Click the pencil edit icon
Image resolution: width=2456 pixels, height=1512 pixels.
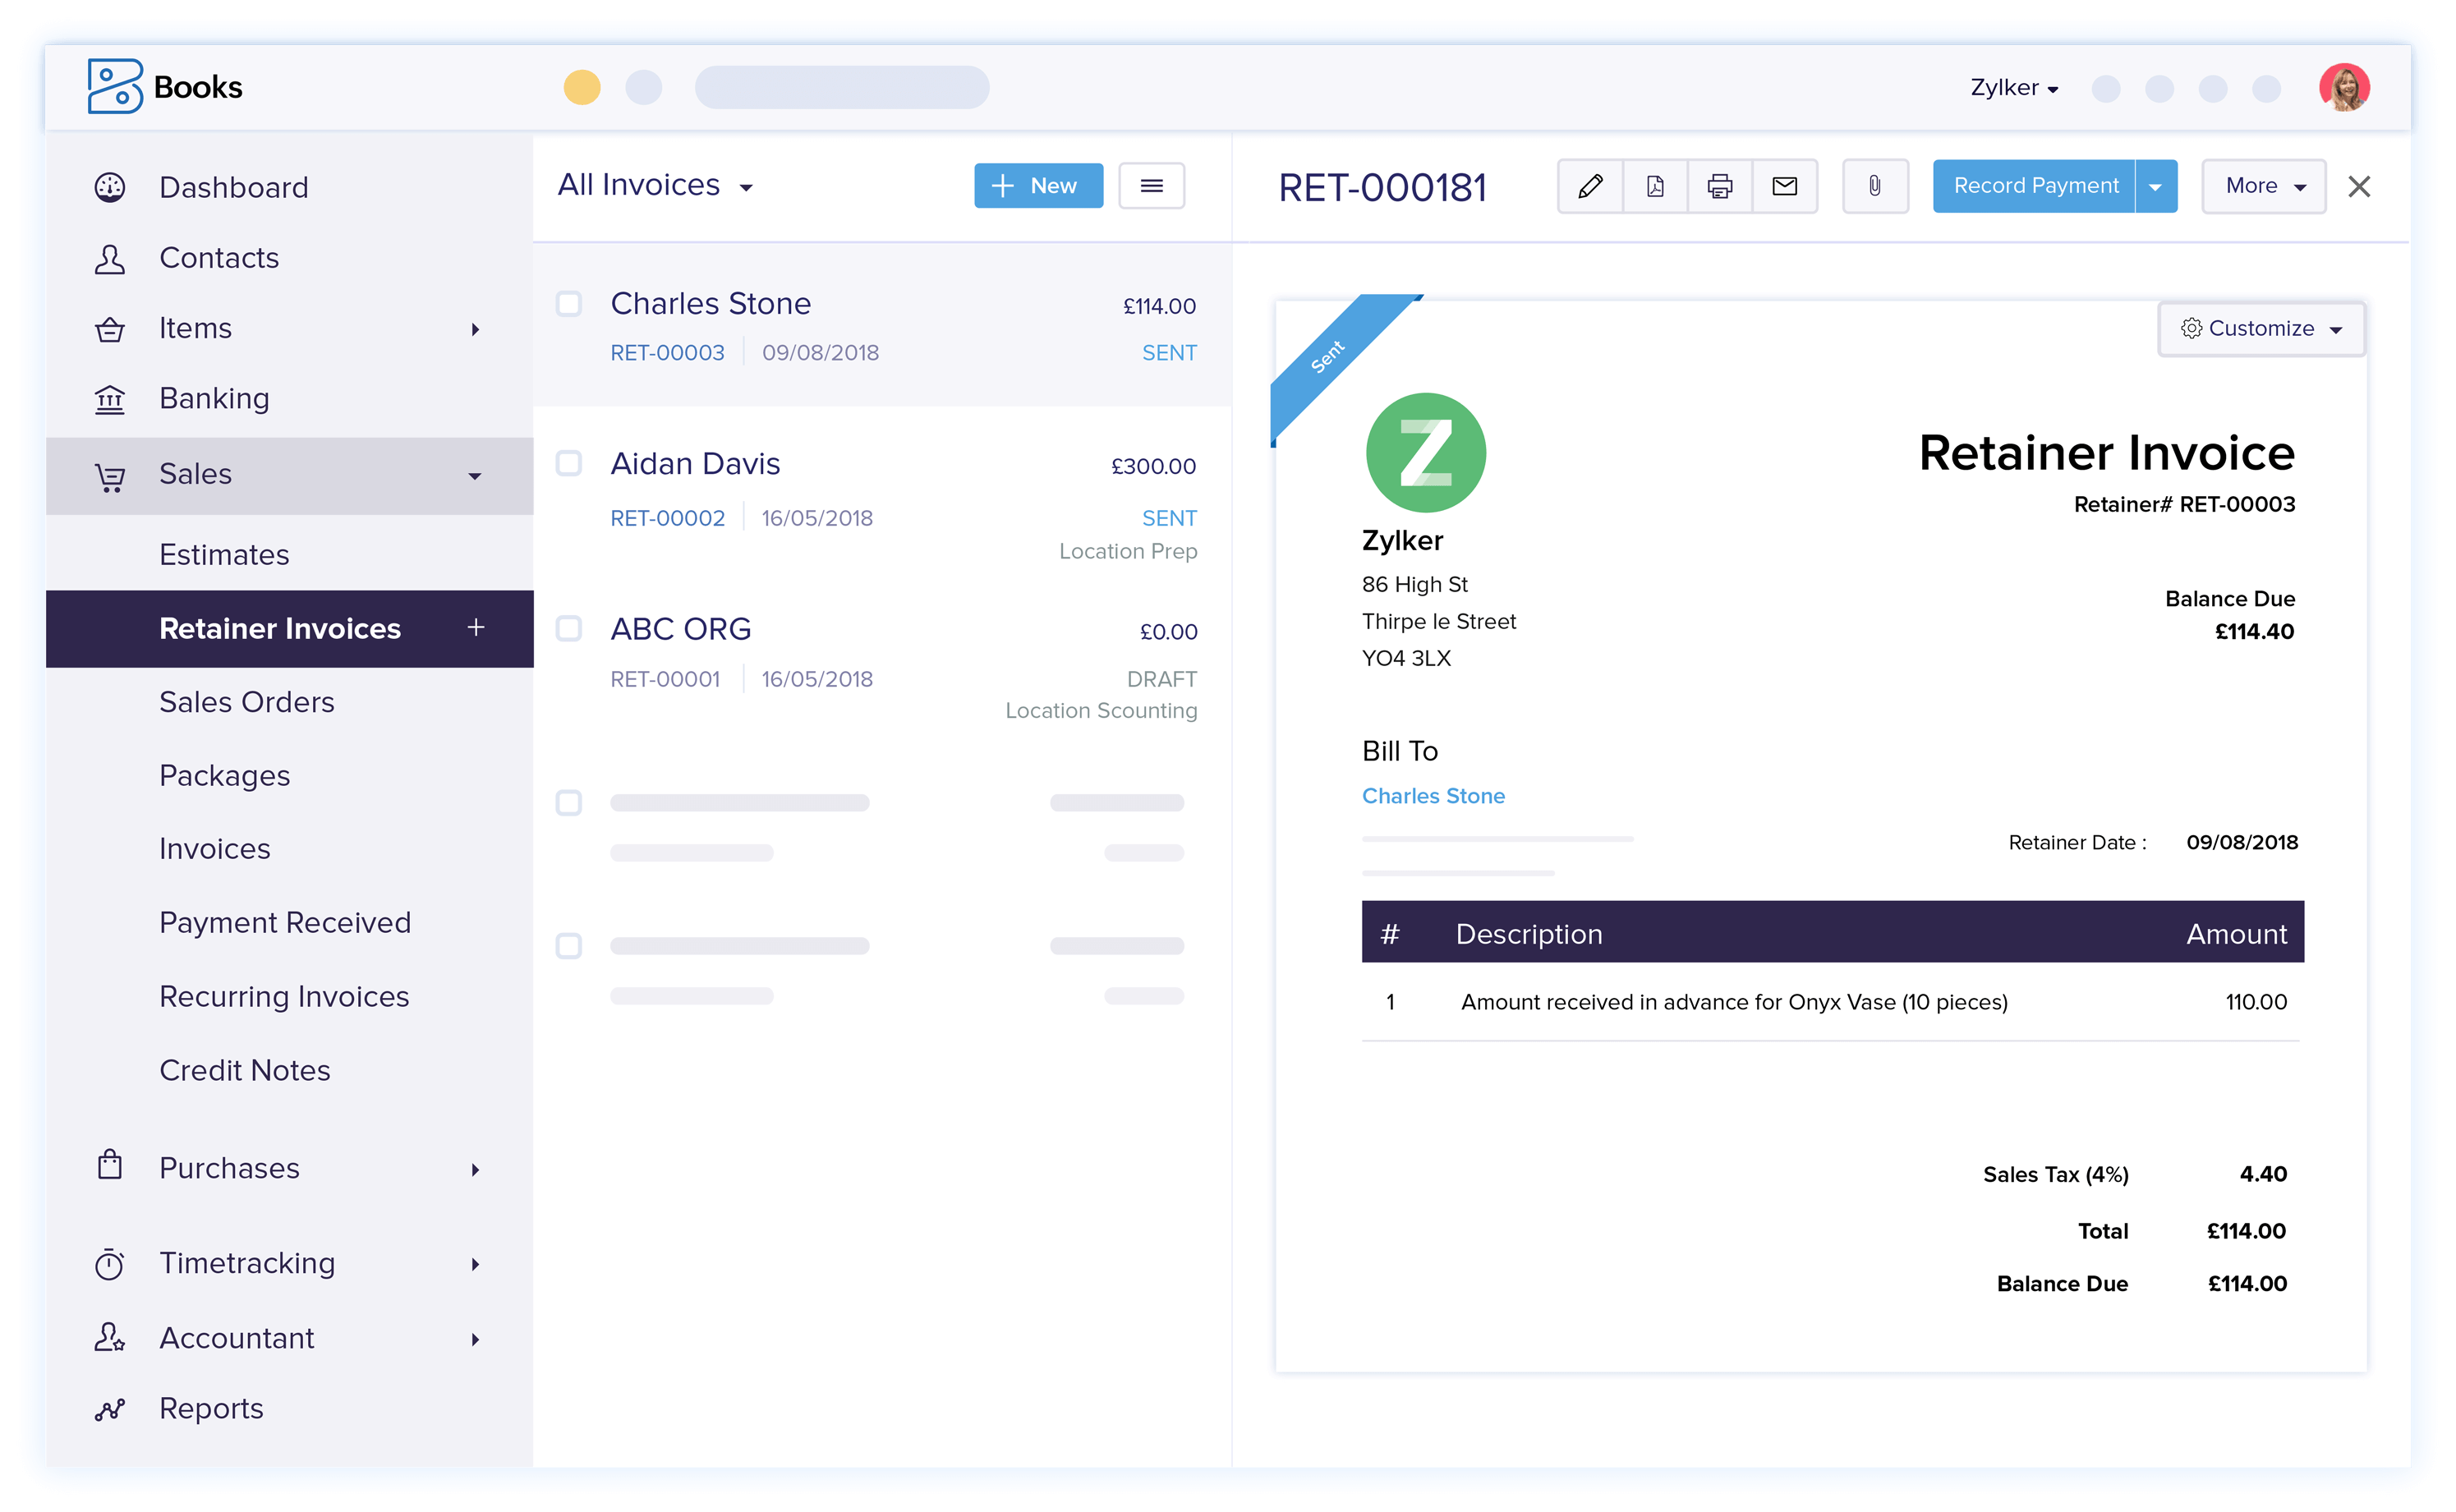click(1590, 186)
